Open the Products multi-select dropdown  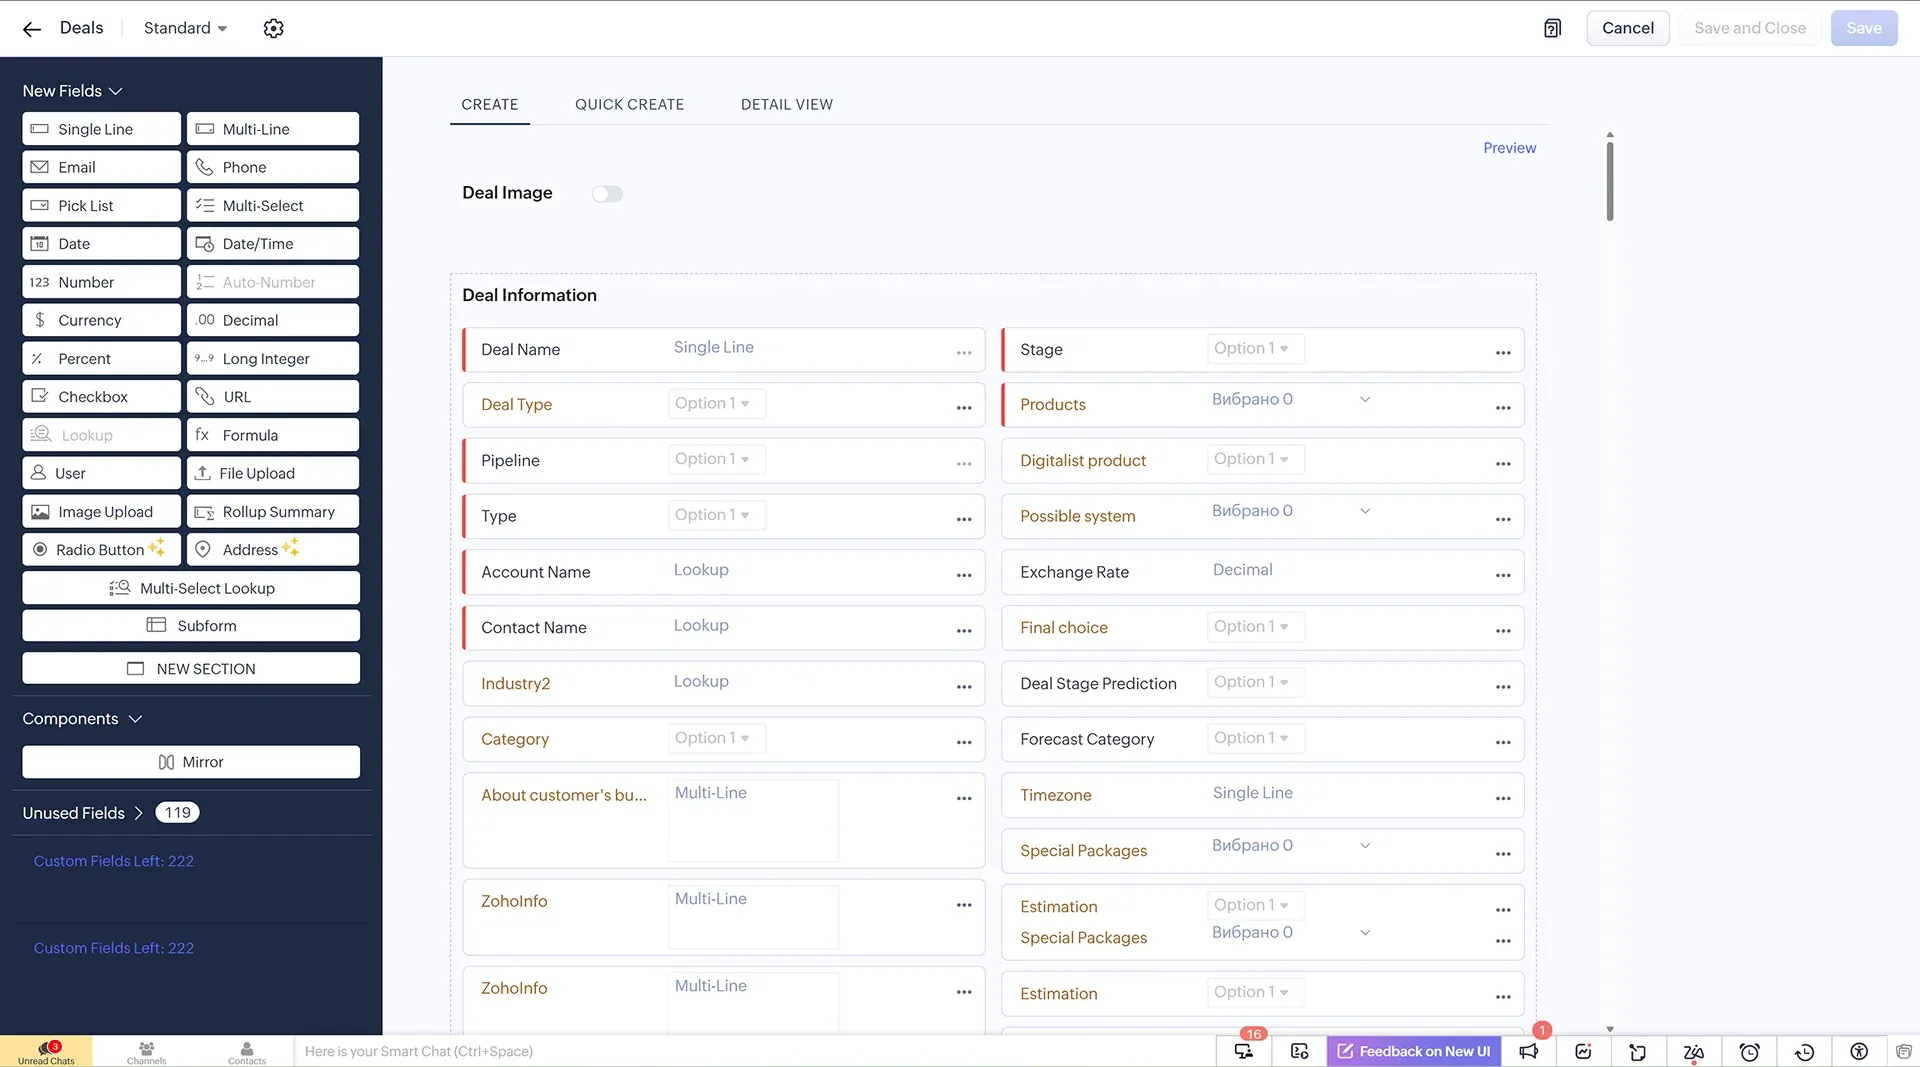[x=1290, y=400]
